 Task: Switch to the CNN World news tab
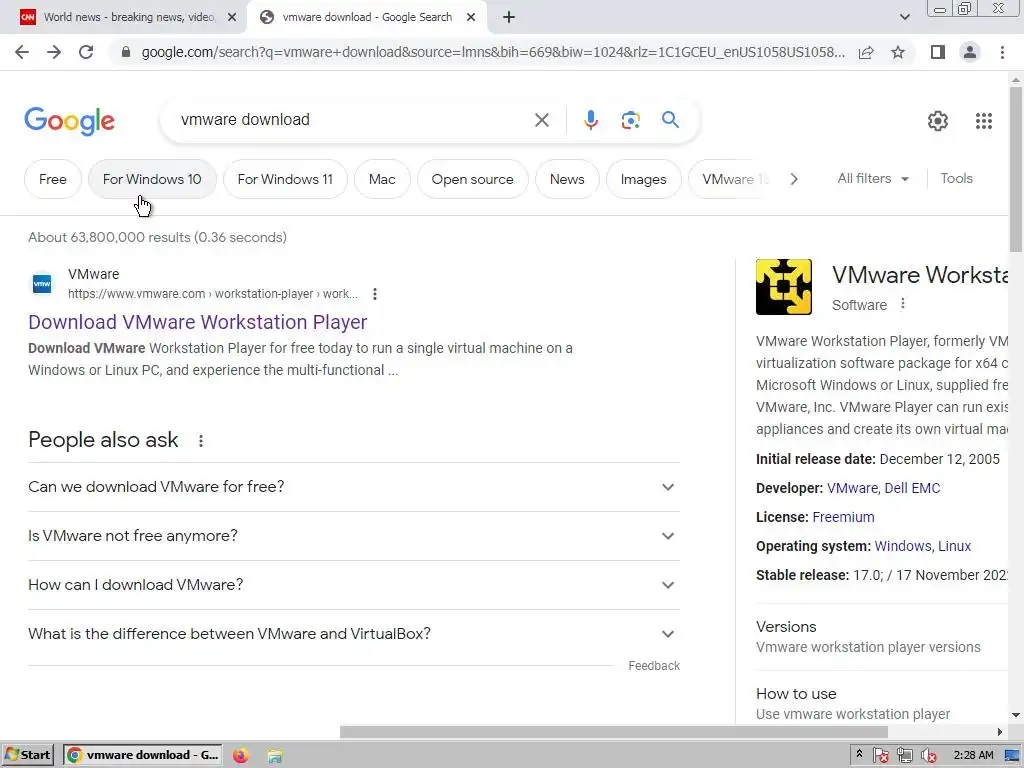(x=125, y=17)
